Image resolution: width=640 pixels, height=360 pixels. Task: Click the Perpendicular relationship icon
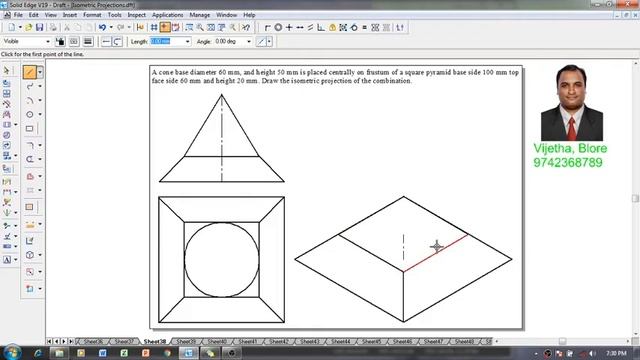321,27
